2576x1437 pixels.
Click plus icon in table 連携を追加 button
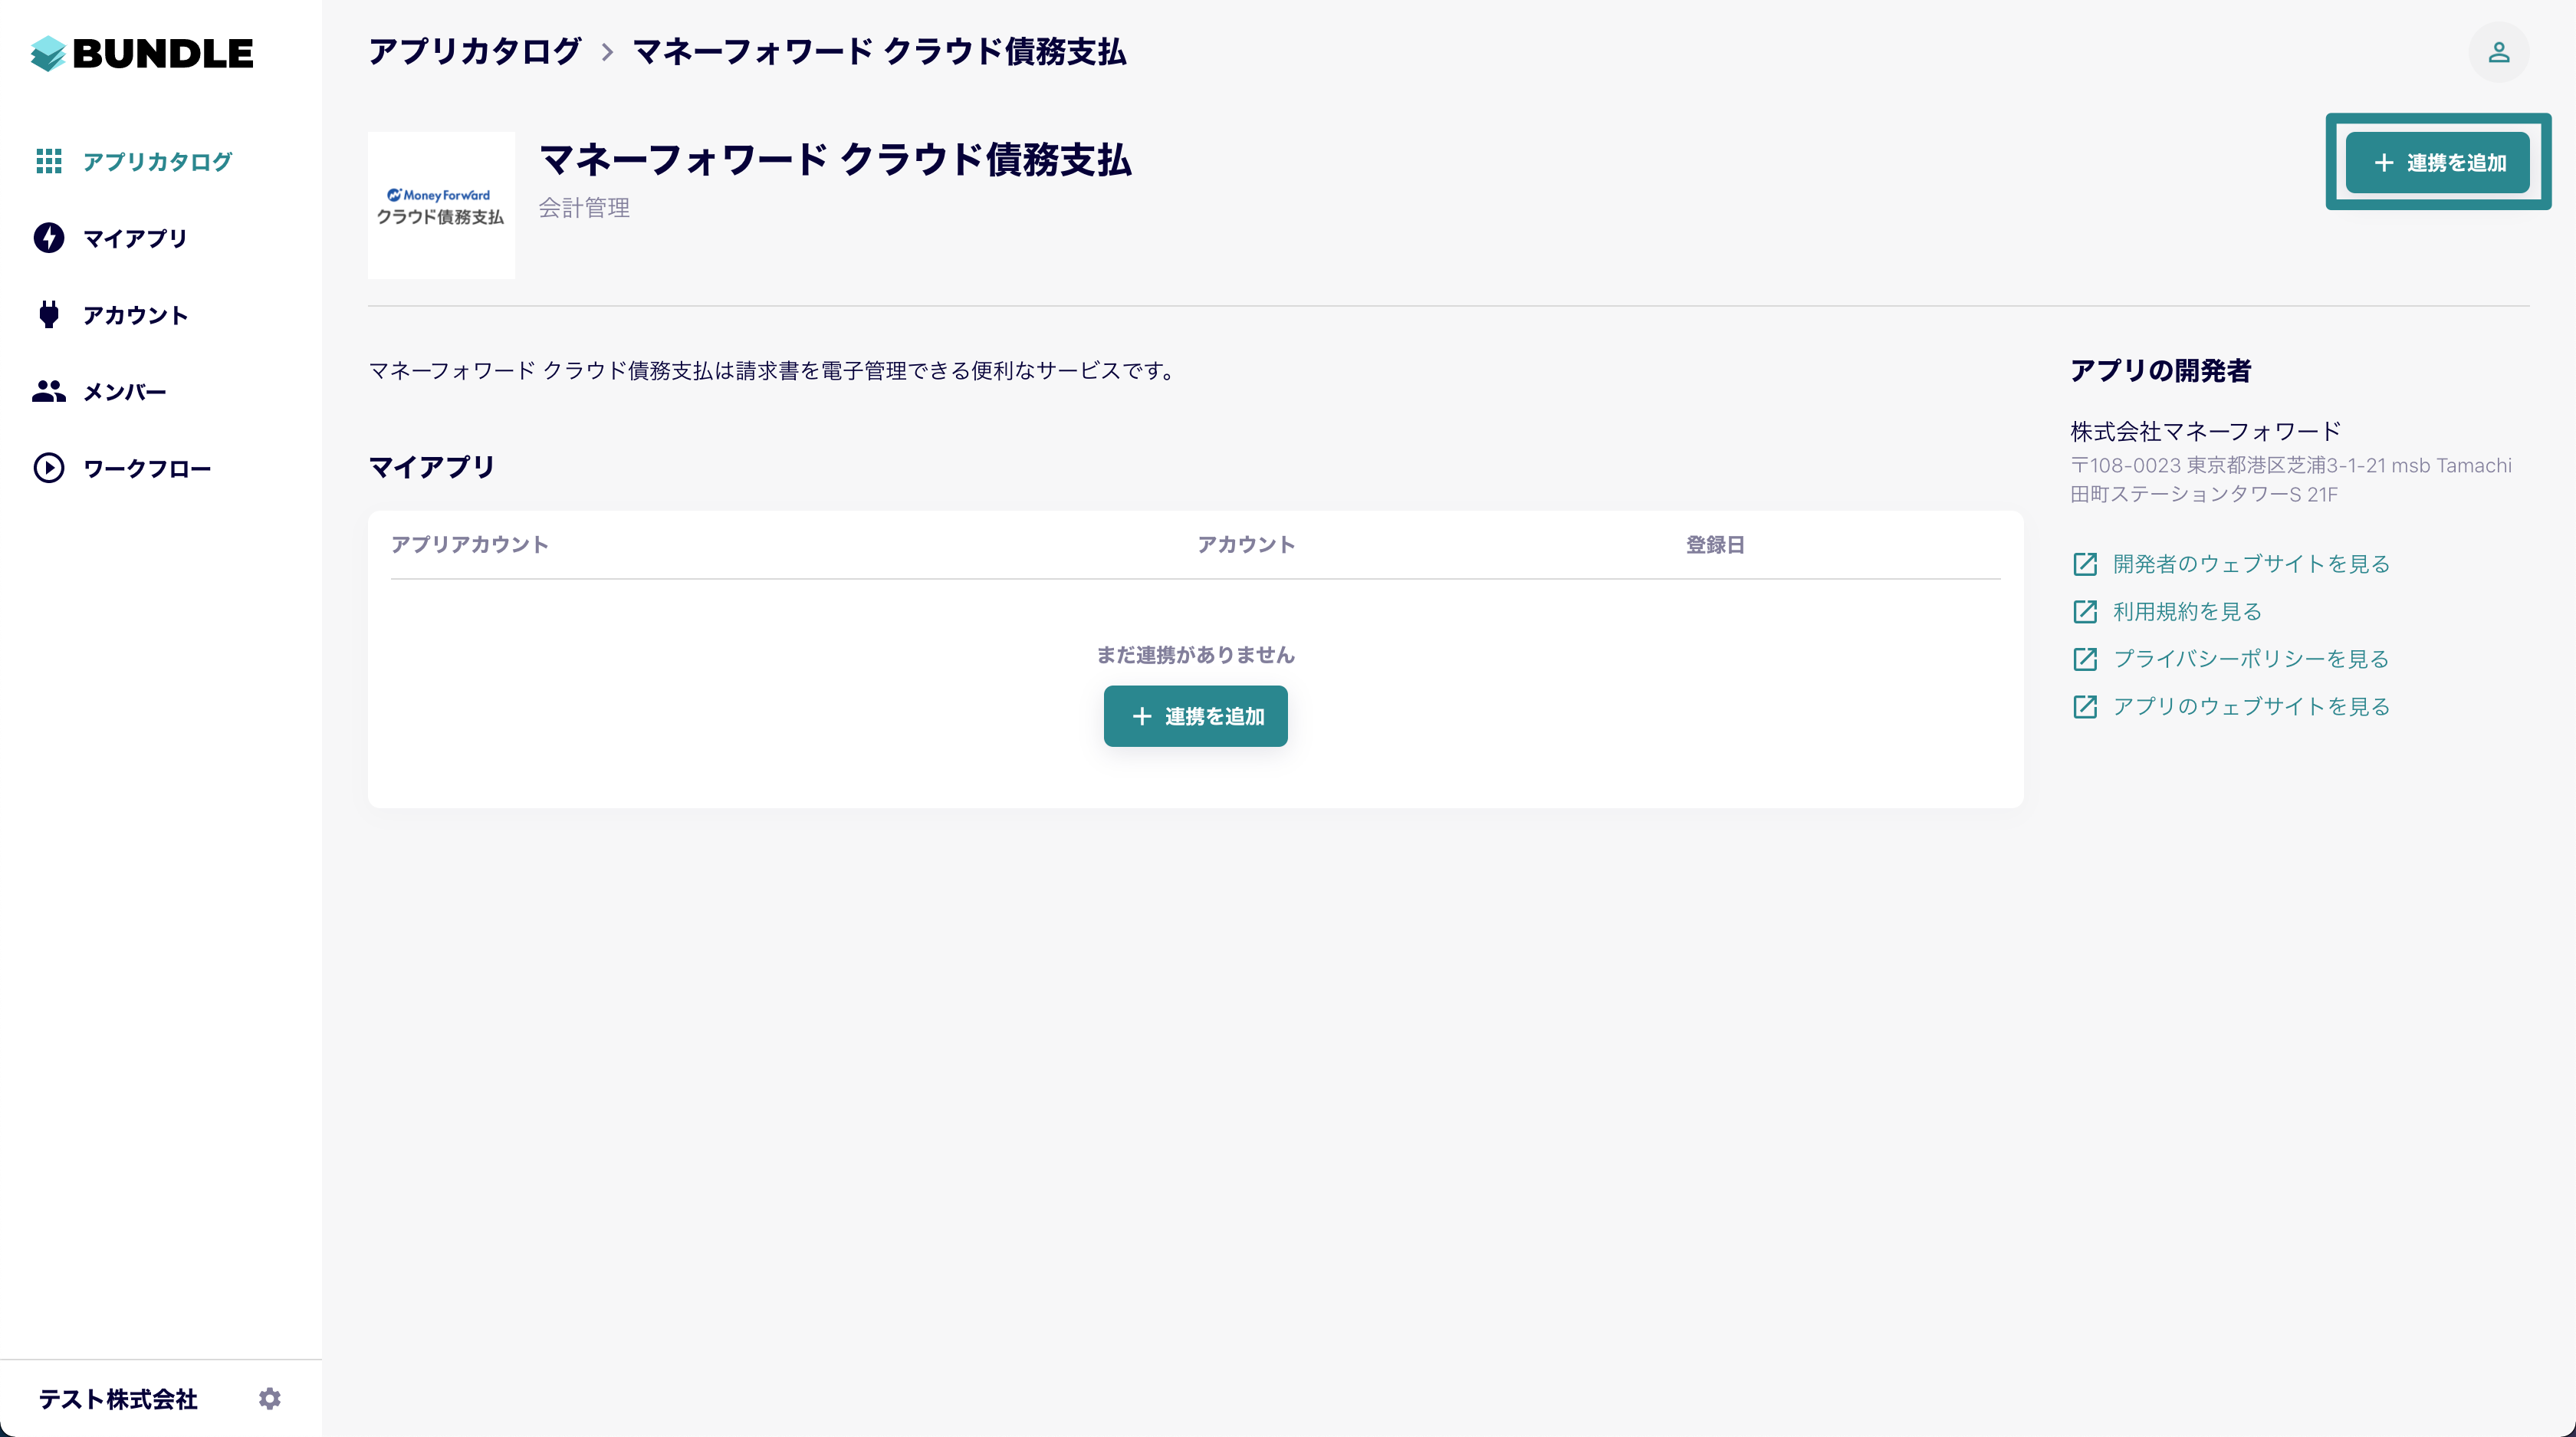click(1142, 716)
